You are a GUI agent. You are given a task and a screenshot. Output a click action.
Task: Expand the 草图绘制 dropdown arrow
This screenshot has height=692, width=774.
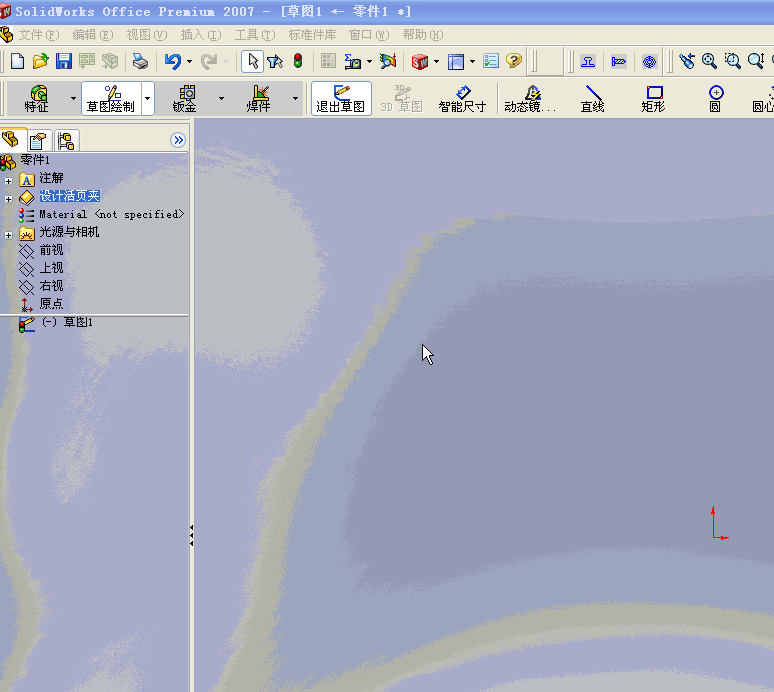pos(148,99)
